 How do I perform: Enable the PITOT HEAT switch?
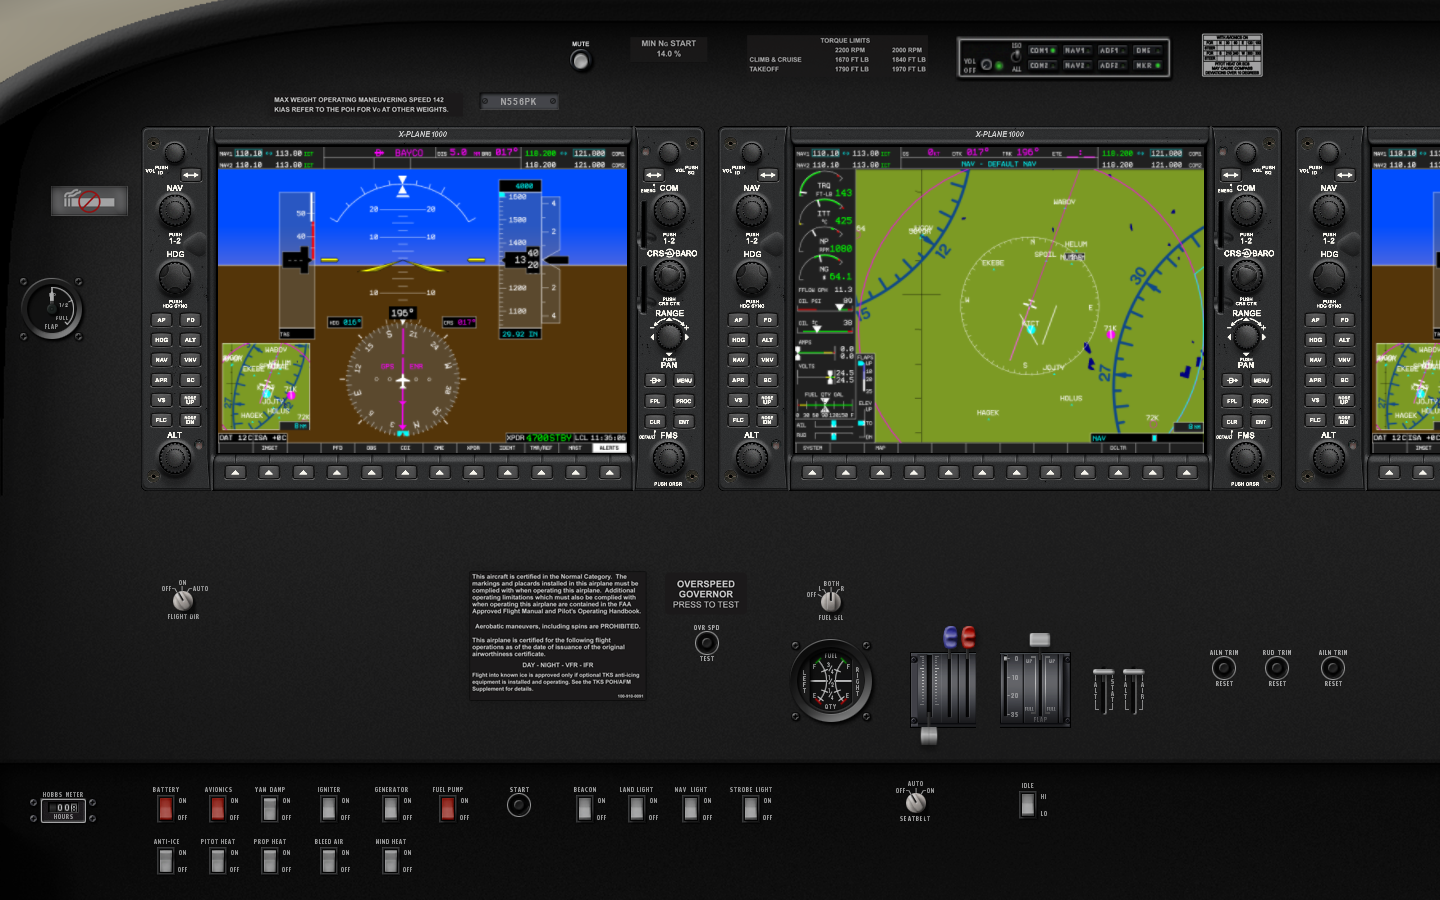217,860
